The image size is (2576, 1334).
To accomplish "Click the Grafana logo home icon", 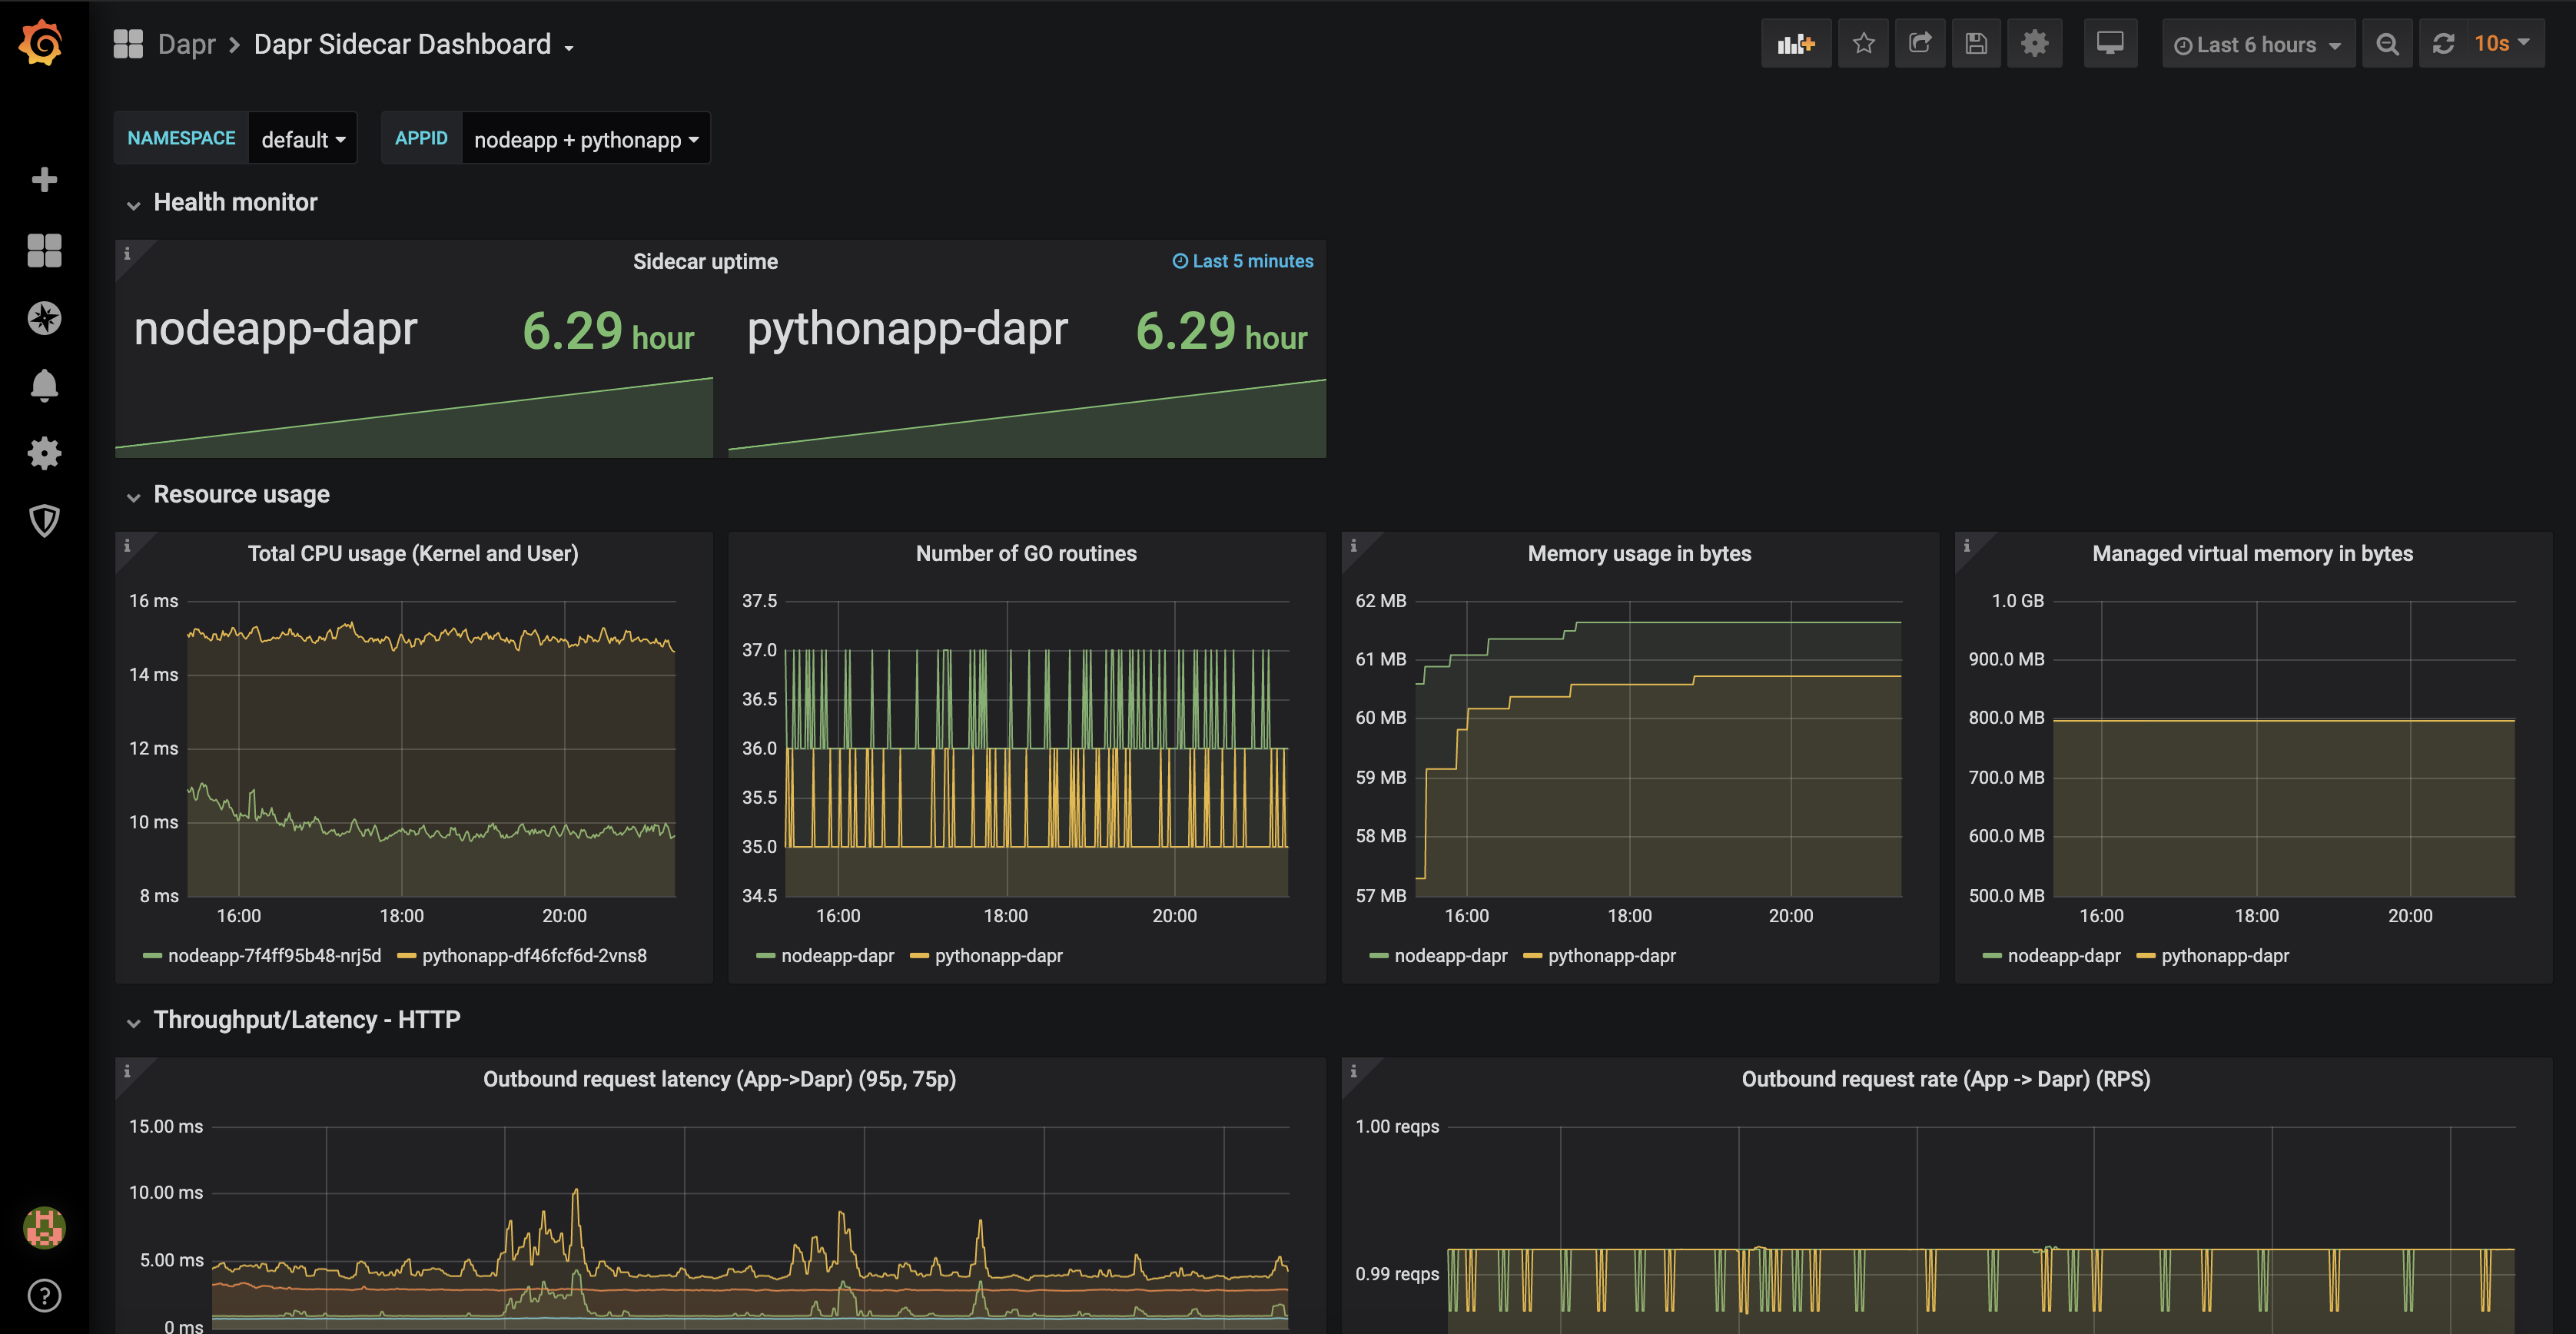I will click(x=42, y=43).
